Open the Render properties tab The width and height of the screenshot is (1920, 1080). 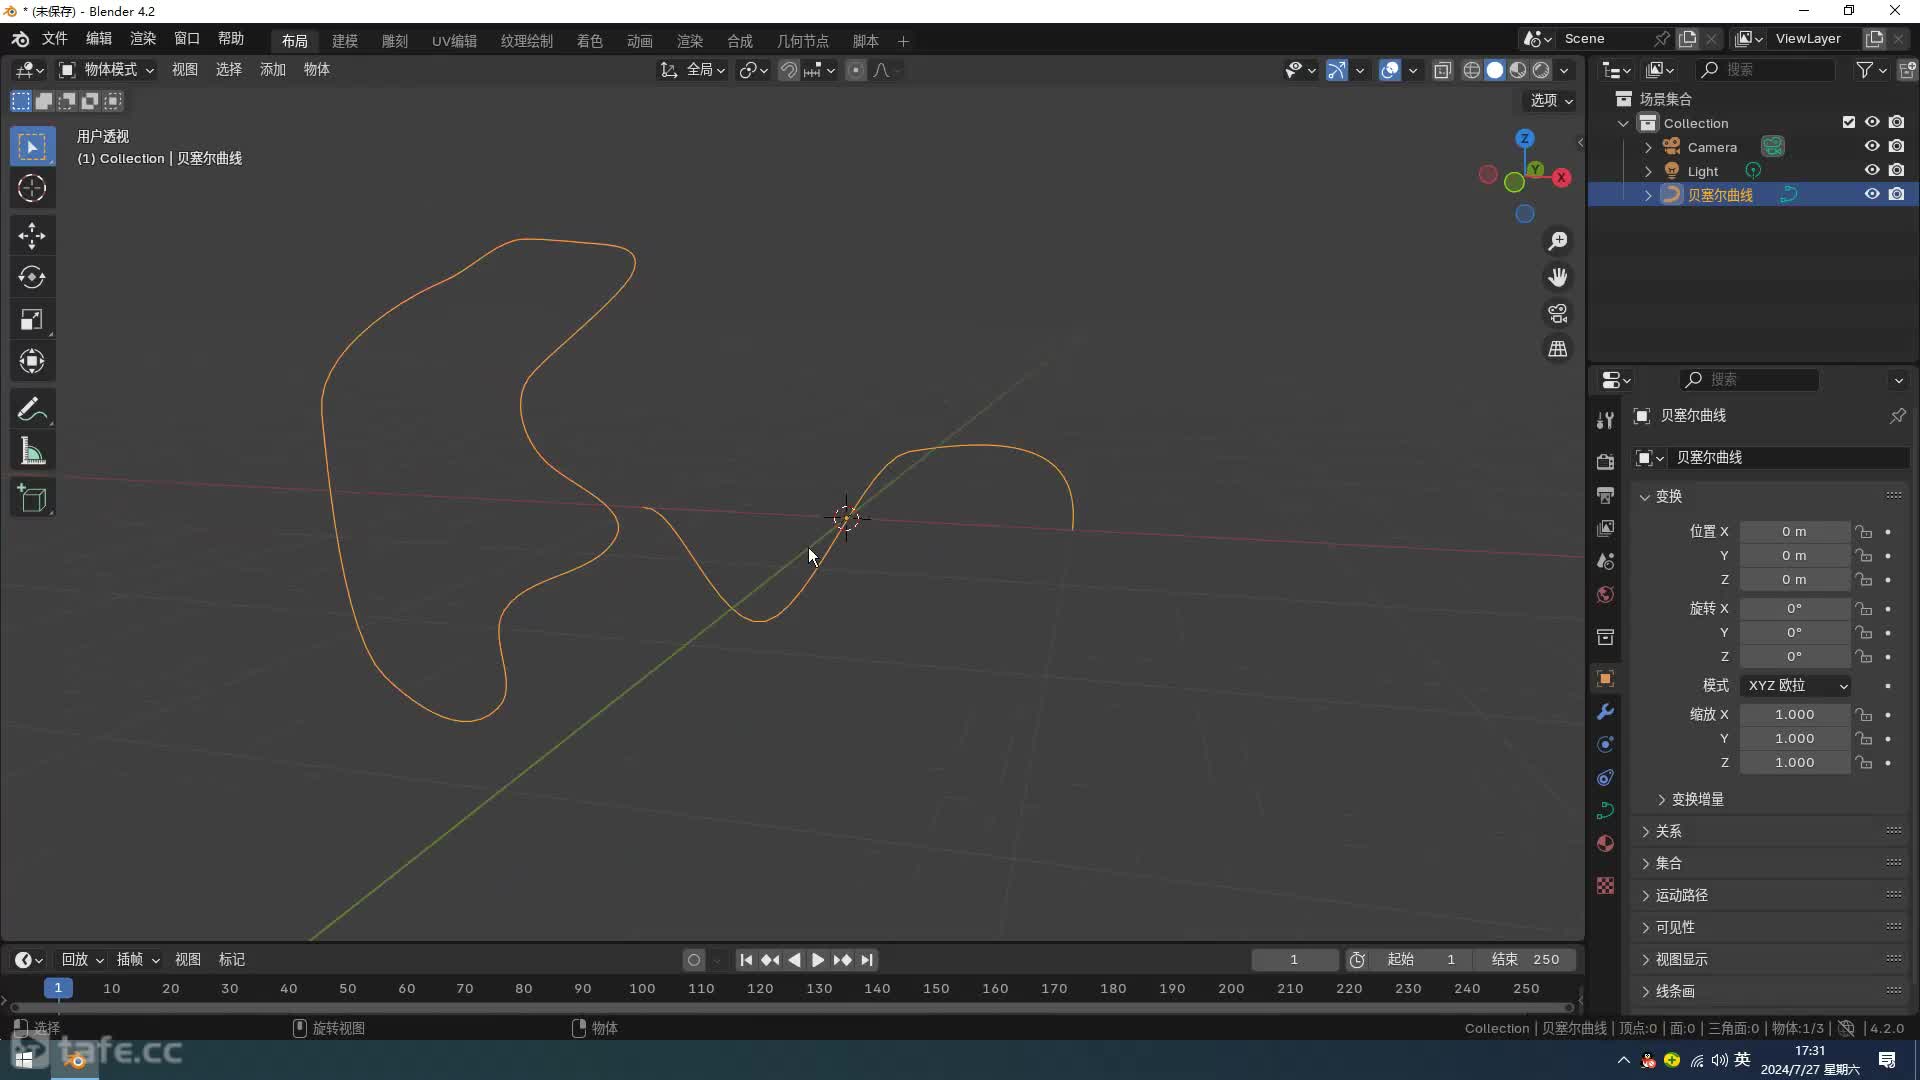pyautogui.click(x=1605, y=462)
